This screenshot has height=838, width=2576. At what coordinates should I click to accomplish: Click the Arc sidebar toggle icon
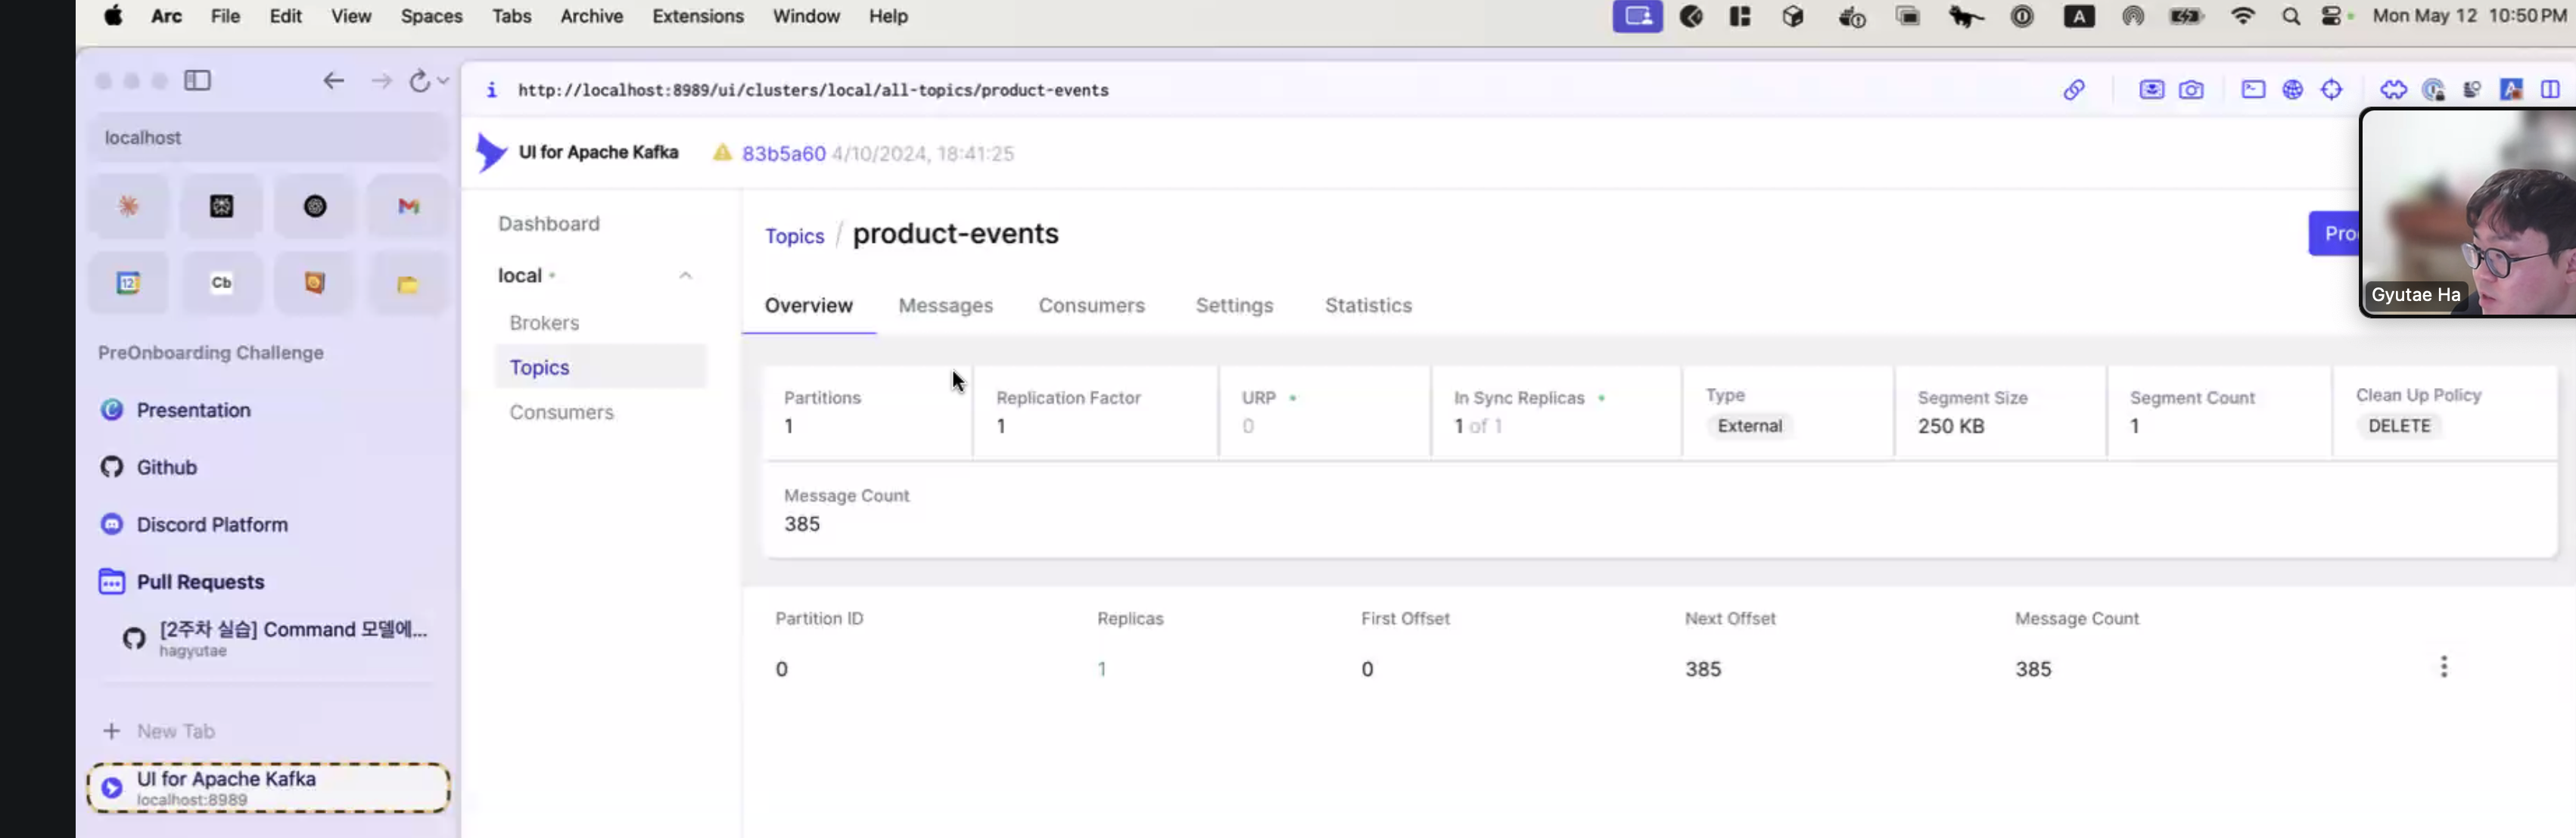coord(197,80)
